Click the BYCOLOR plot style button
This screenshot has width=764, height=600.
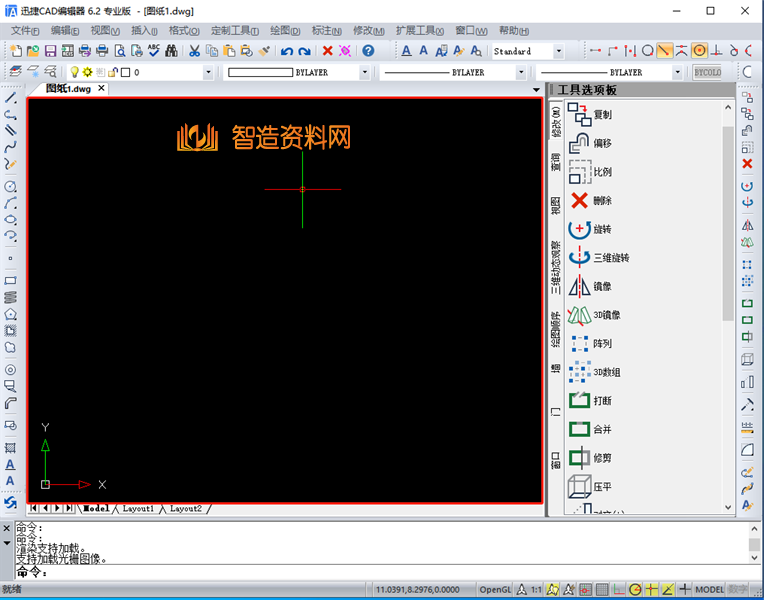coord(707,72)
